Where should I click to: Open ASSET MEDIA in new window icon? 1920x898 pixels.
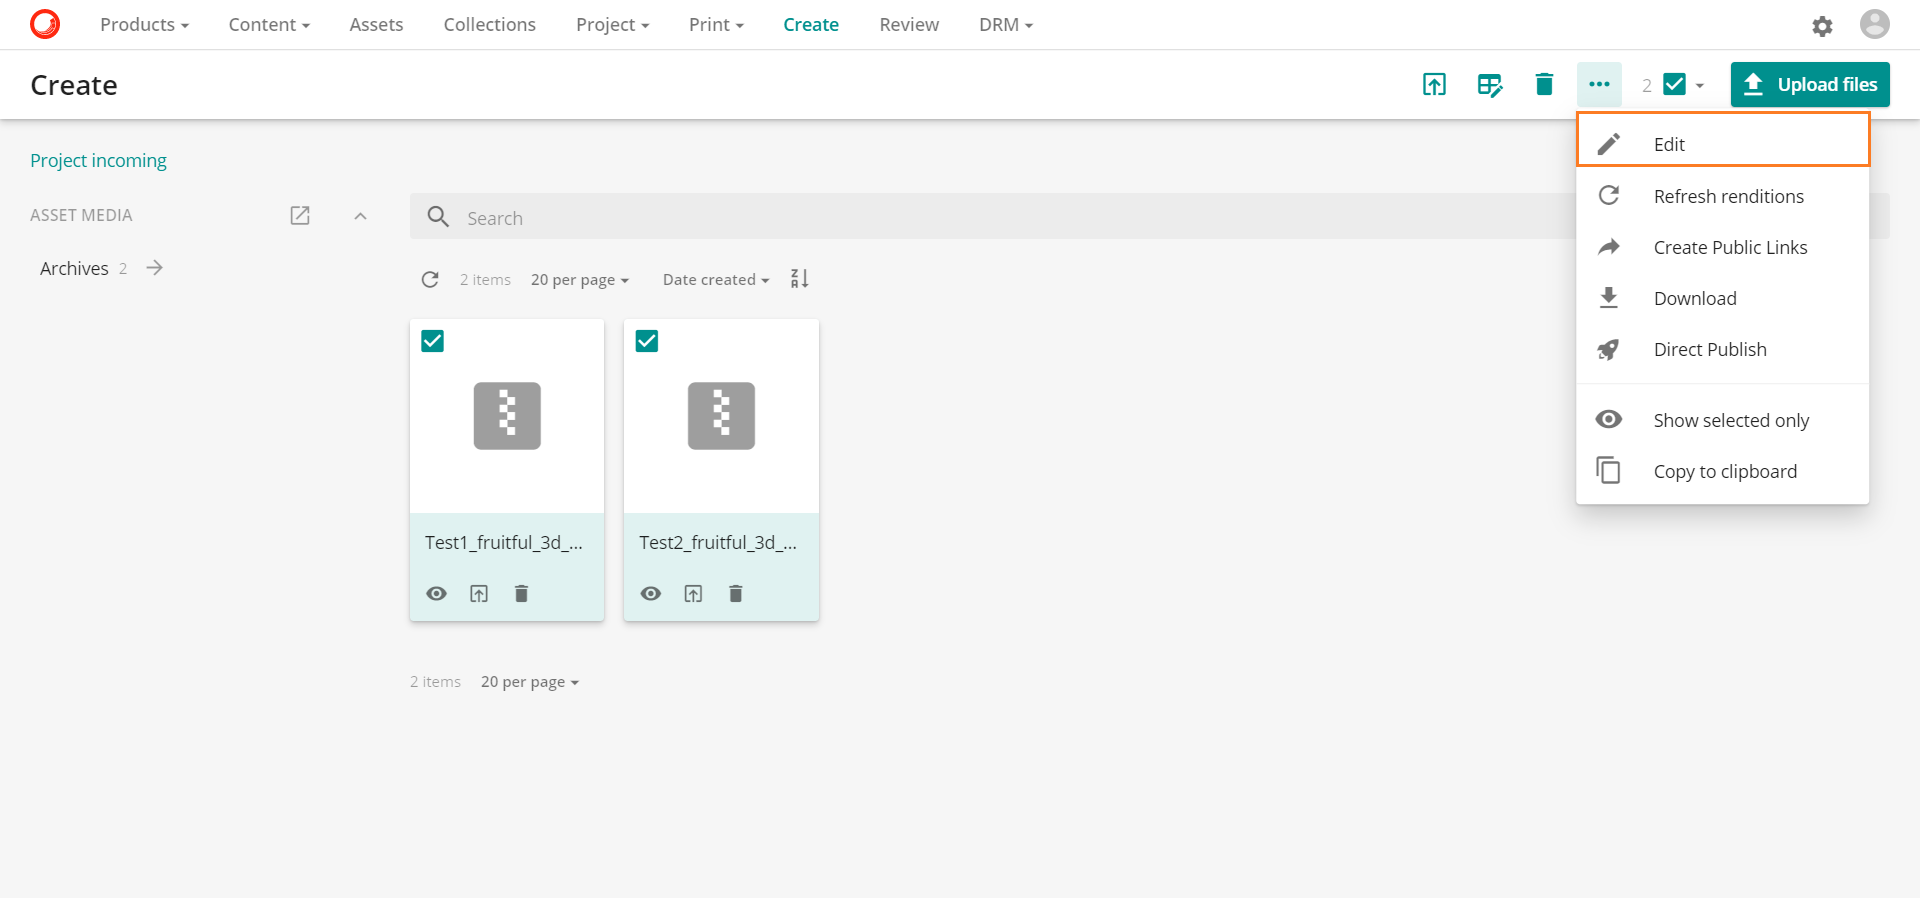pyautogui.click(x=300, y=216)
